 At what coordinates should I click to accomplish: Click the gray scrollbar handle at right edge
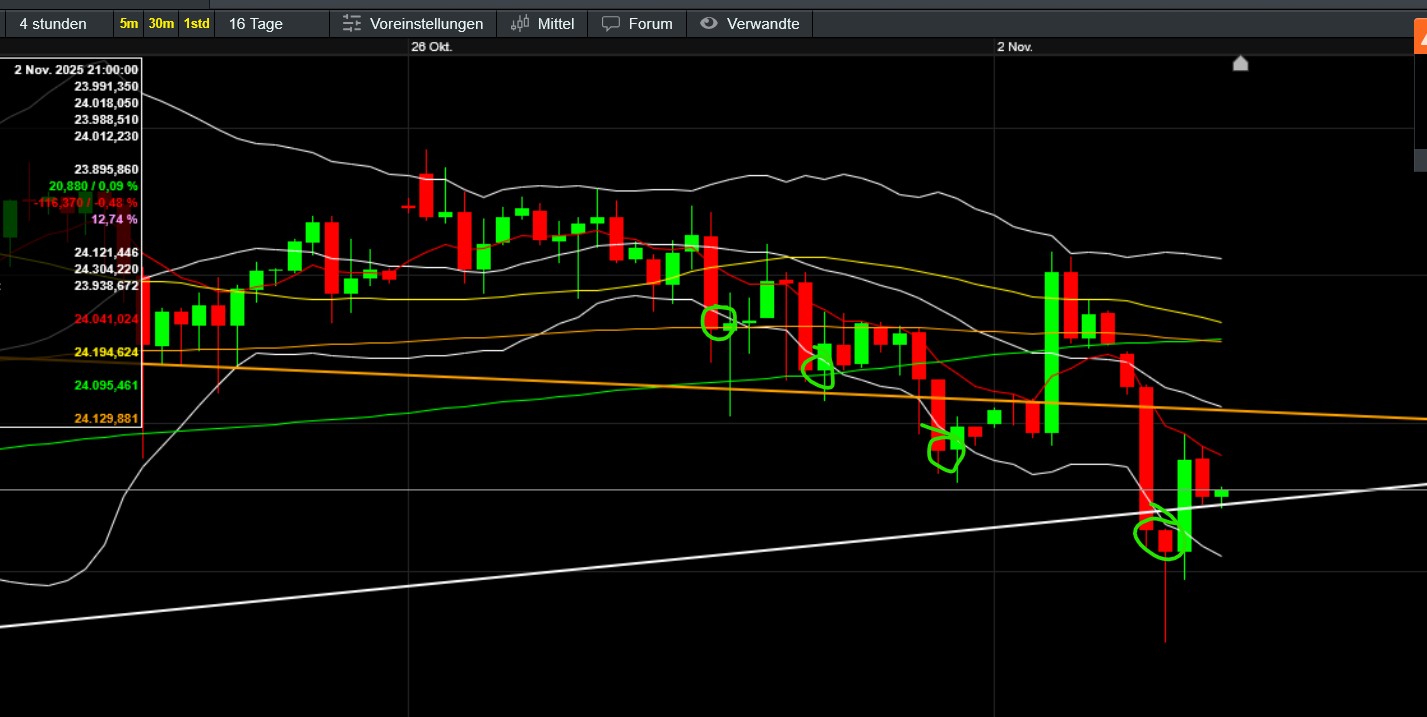pyautogui.click(x=1420, y=160)
